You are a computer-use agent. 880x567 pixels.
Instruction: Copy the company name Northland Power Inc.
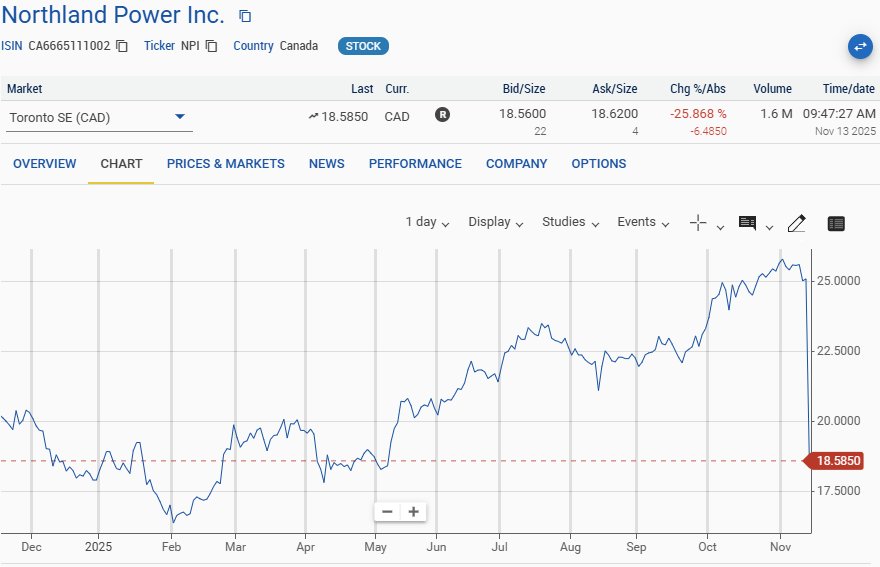pos(245,16)
